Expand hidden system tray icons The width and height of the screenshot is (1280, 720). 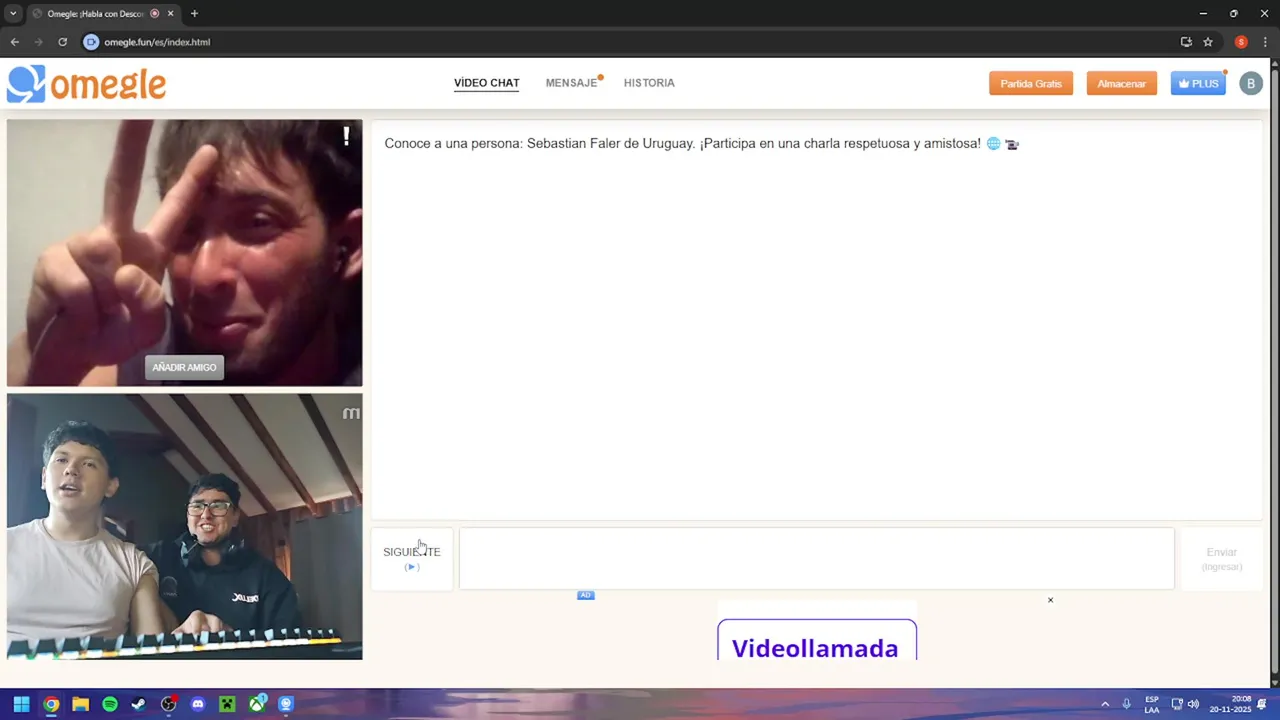[x=1105, y=704]
